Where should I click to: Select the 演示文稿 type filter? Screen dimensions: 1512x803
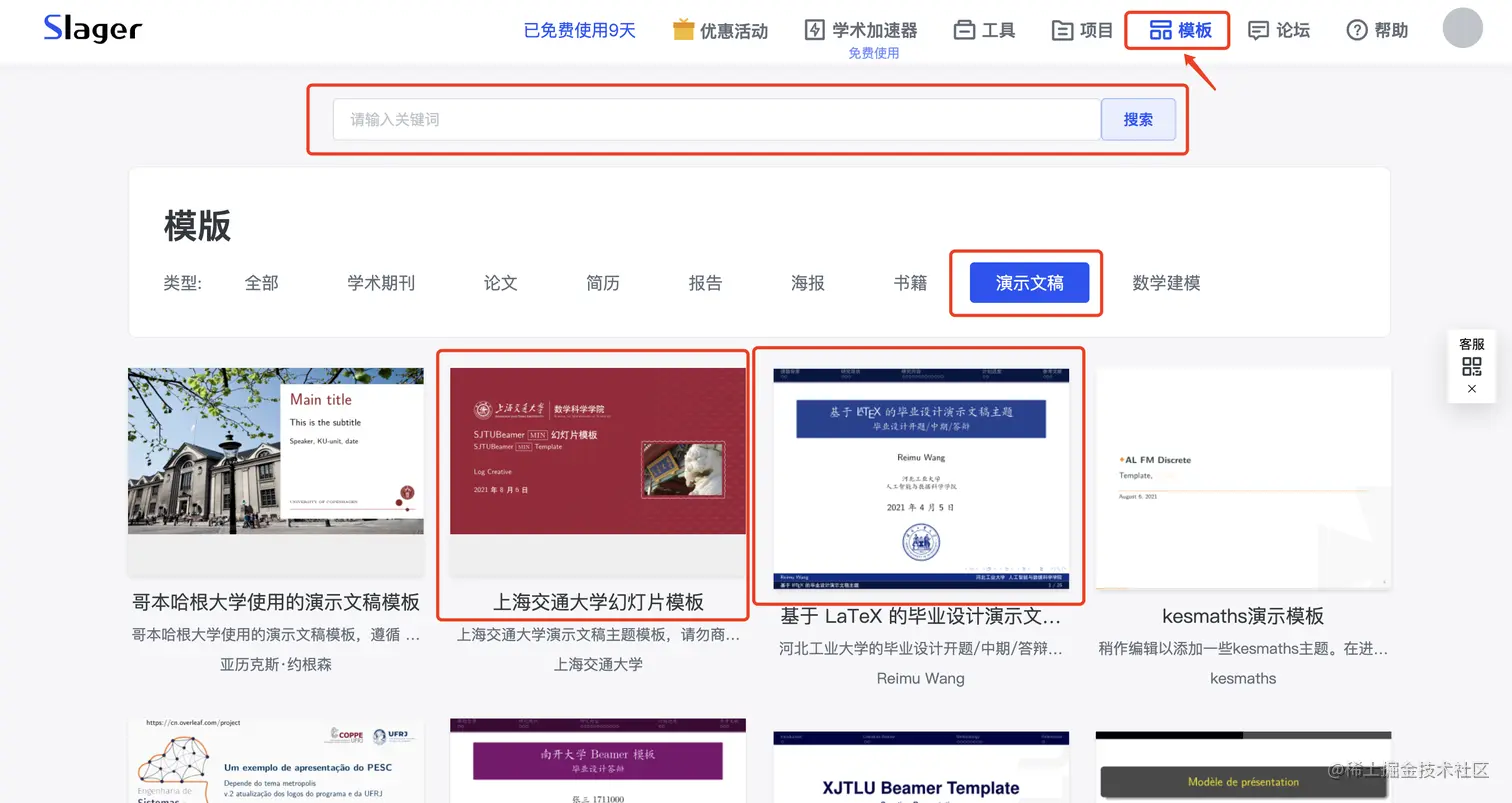click(x=1030, y=283)
